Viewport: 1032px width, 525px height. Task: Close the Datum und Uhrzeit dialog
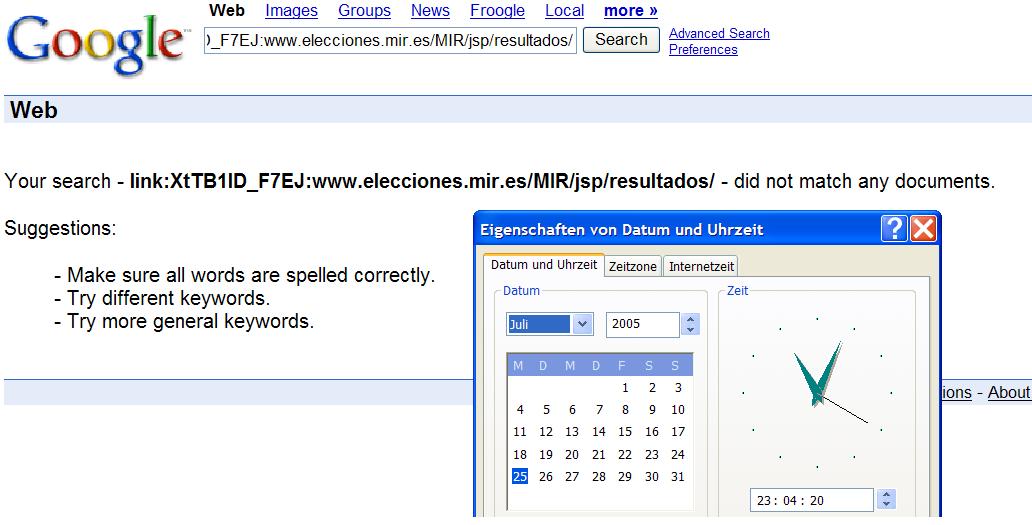(923, 230)
